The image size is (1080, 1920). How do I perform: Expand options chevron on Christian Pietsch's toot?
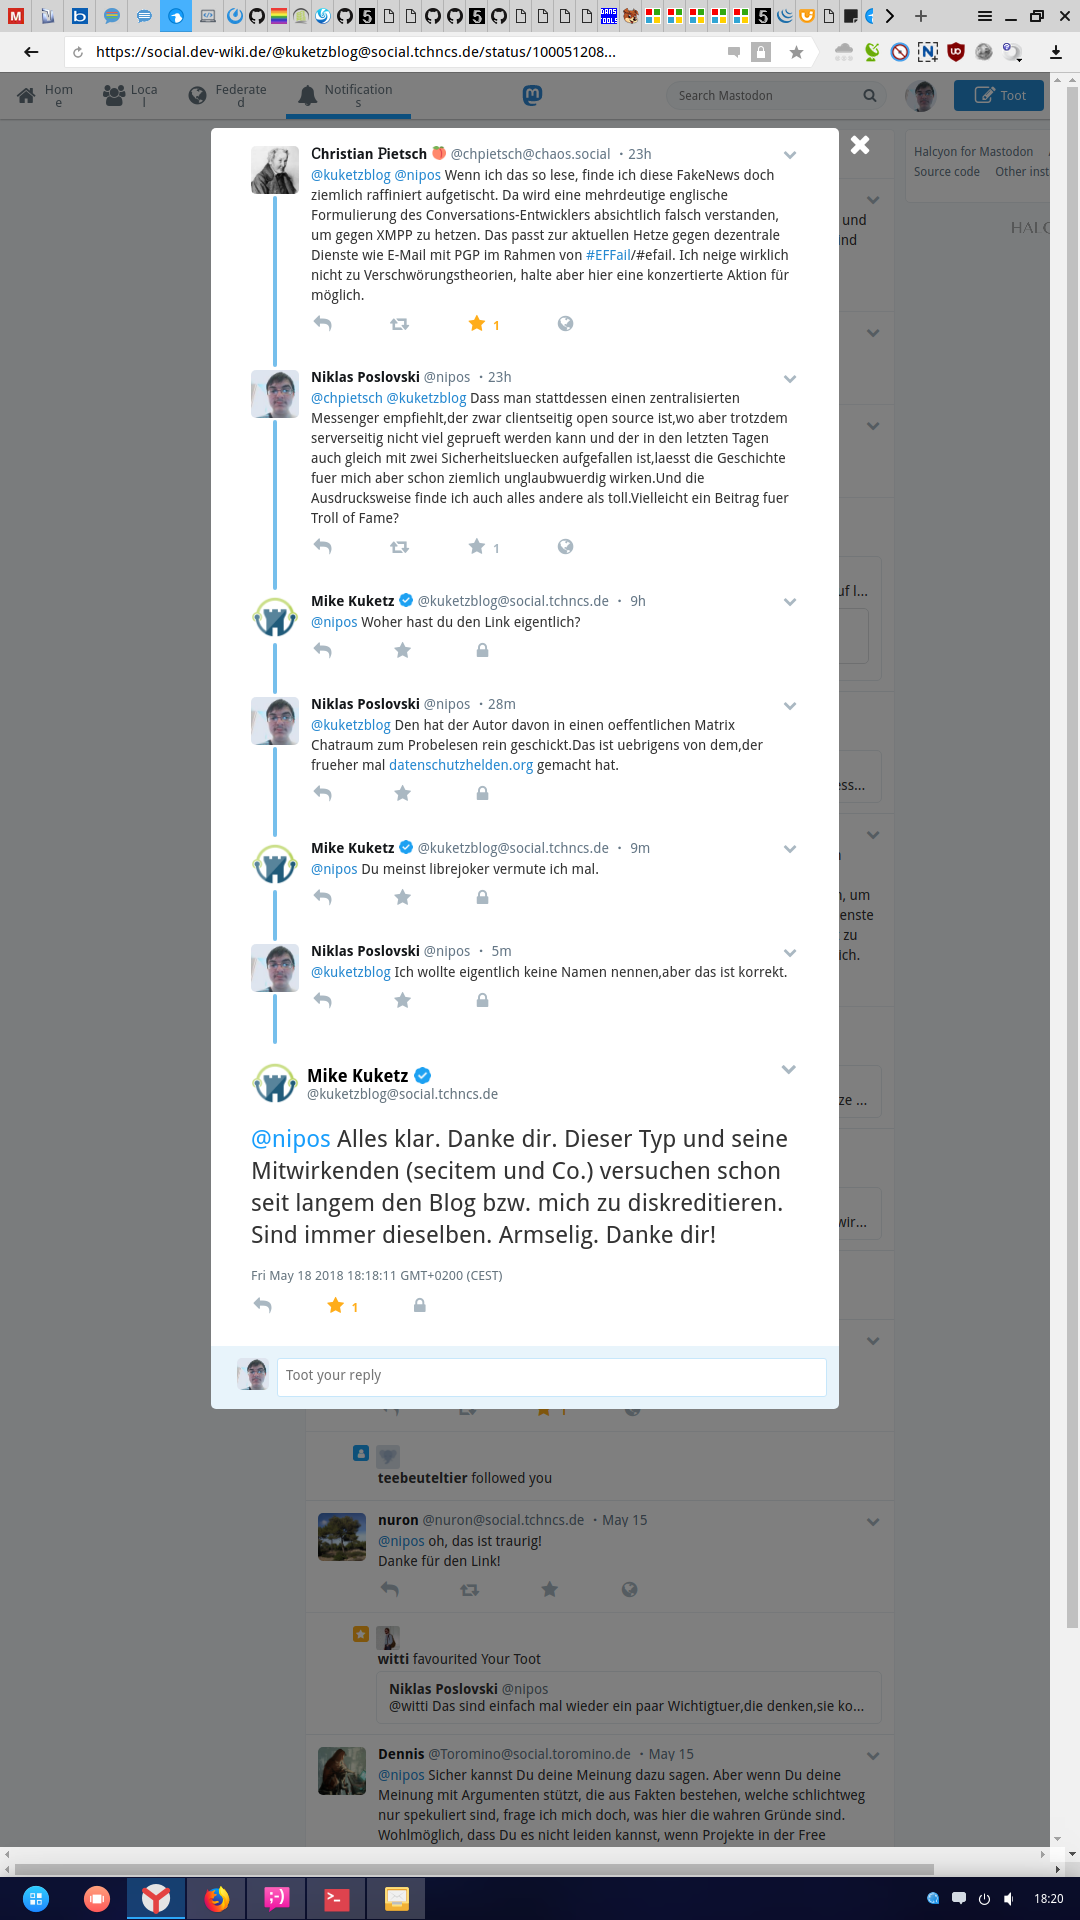pos(790,155)
